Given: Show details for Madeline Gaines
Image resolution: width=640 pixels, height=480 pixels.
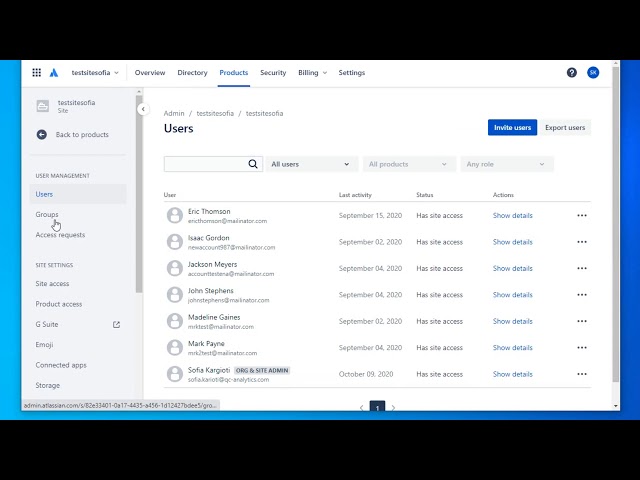Looking at the screenshot, I should tap(513, 321).
